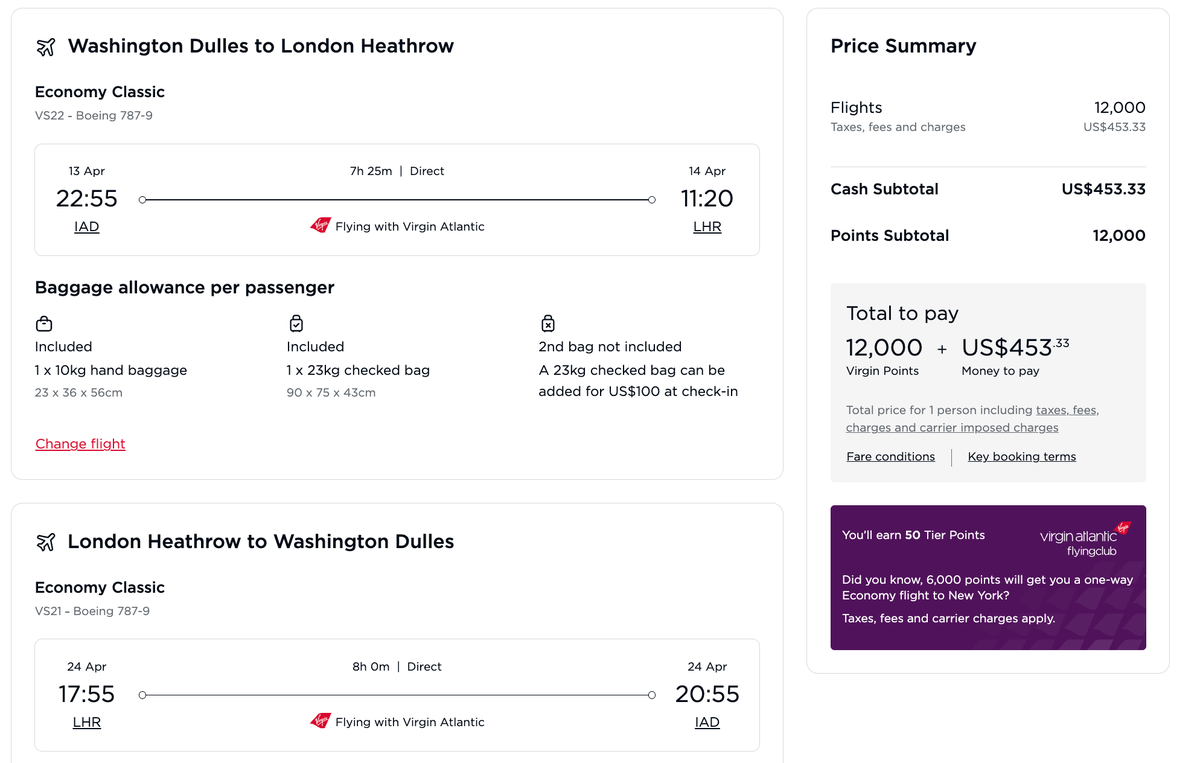Click the Flying Club Tier Points banner
The height and width of the screenshot is (763, 1200).
(988, 577)
